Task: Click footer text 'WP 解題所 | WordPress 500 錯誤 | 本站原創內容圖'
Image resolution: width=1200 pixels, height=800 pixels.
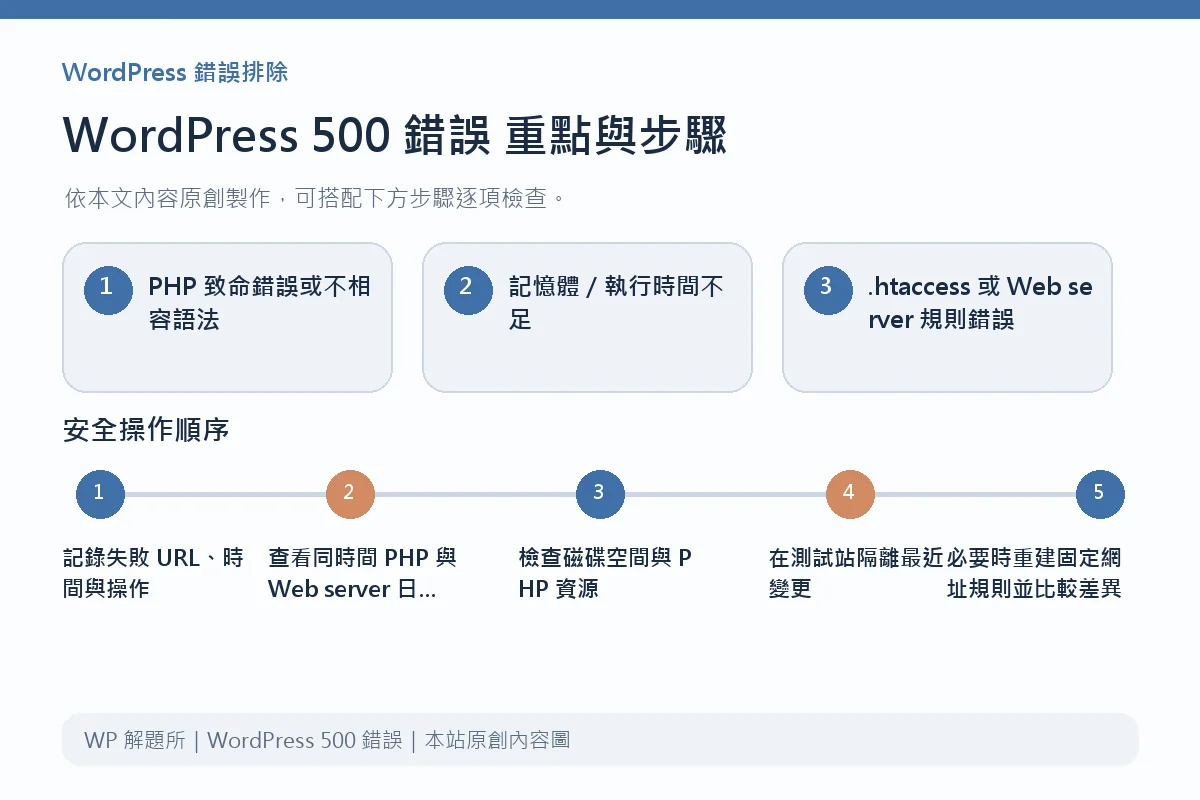Action: point(327,741)
